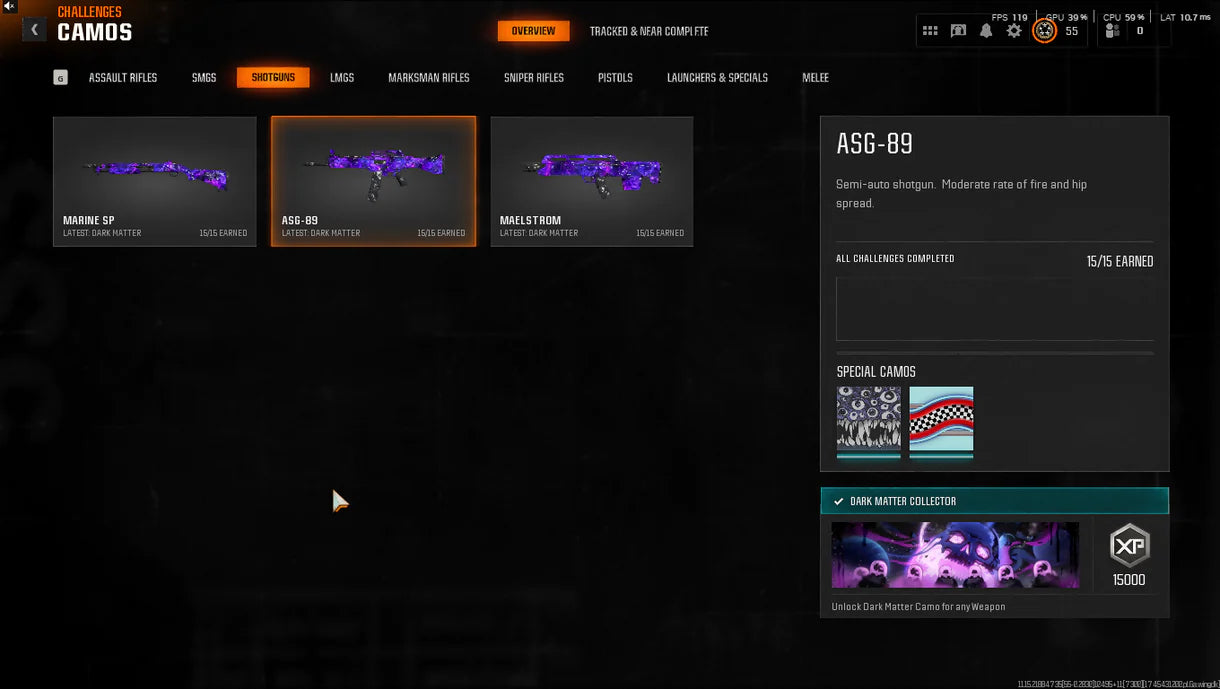Click the XP reward hexagon icon

point(1129,546)
